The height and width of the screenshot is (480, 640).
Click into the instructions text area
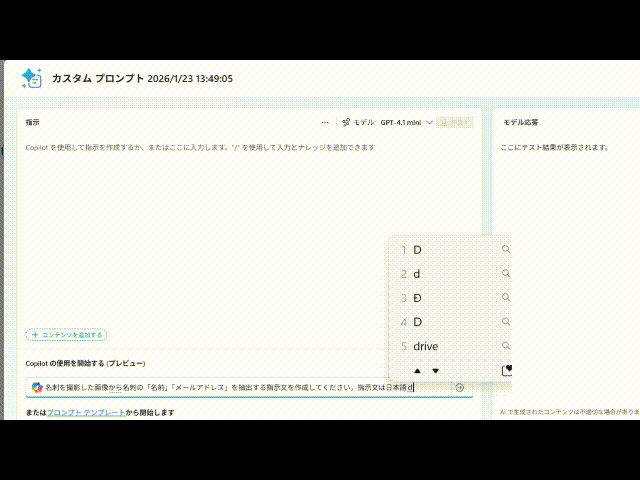[200, 230]
